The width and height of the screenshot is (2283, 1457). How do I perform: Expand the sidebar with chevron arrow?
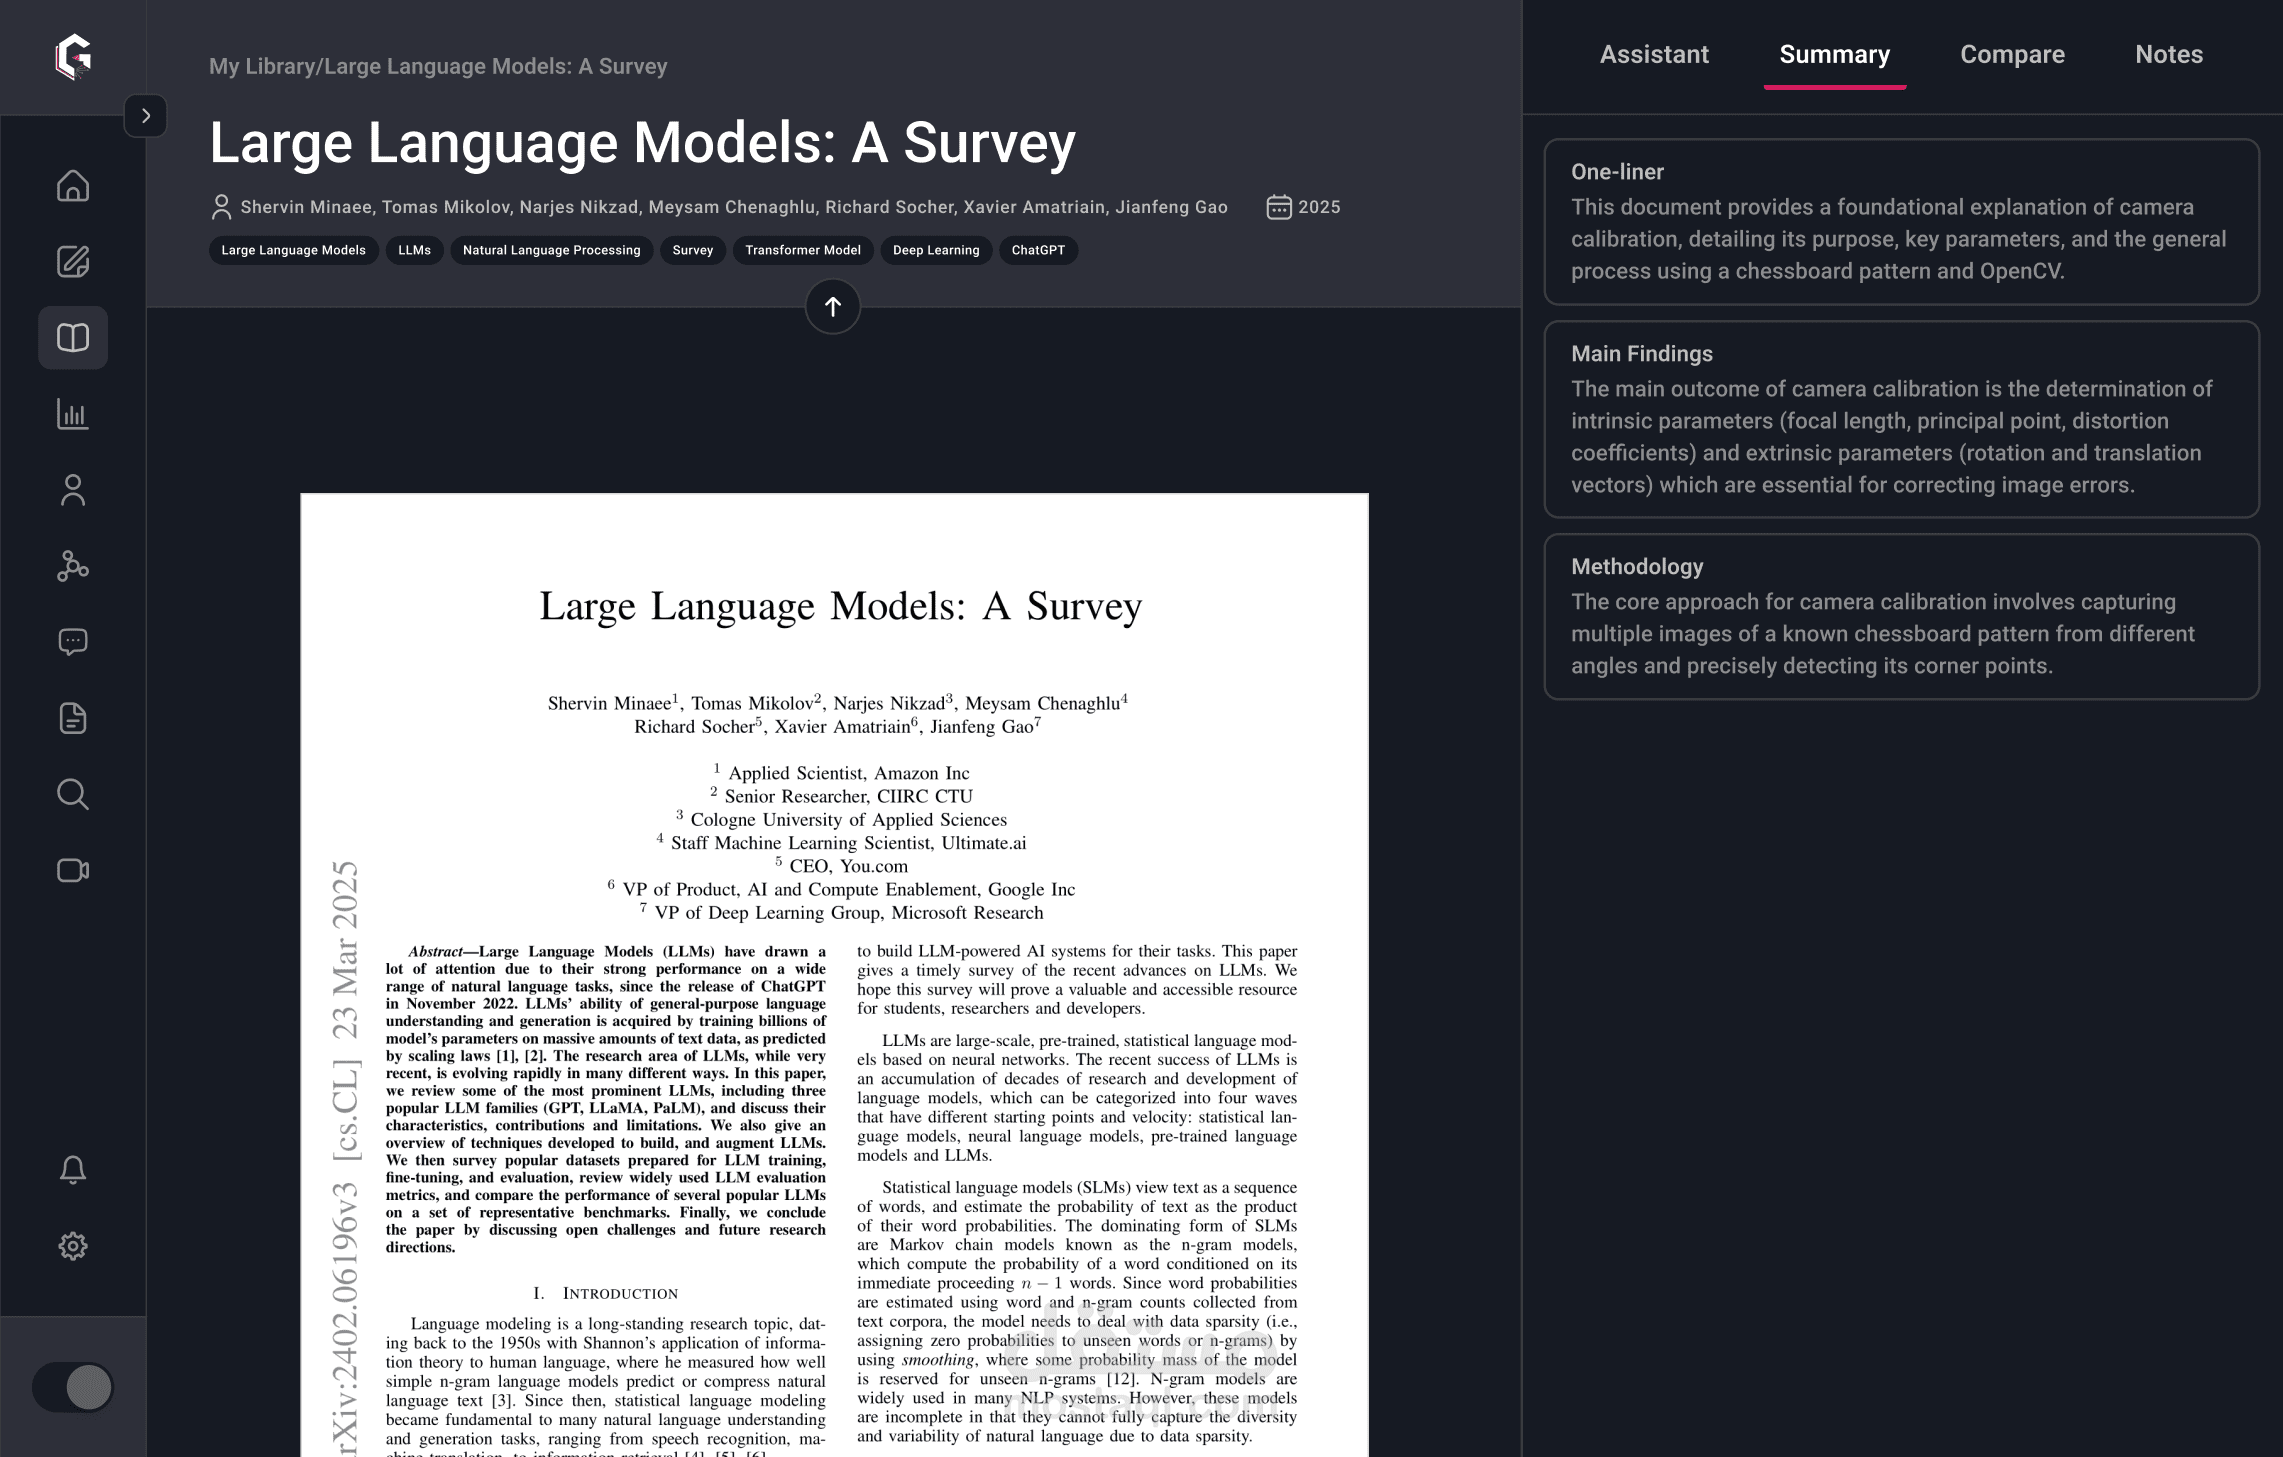(146, 116)
